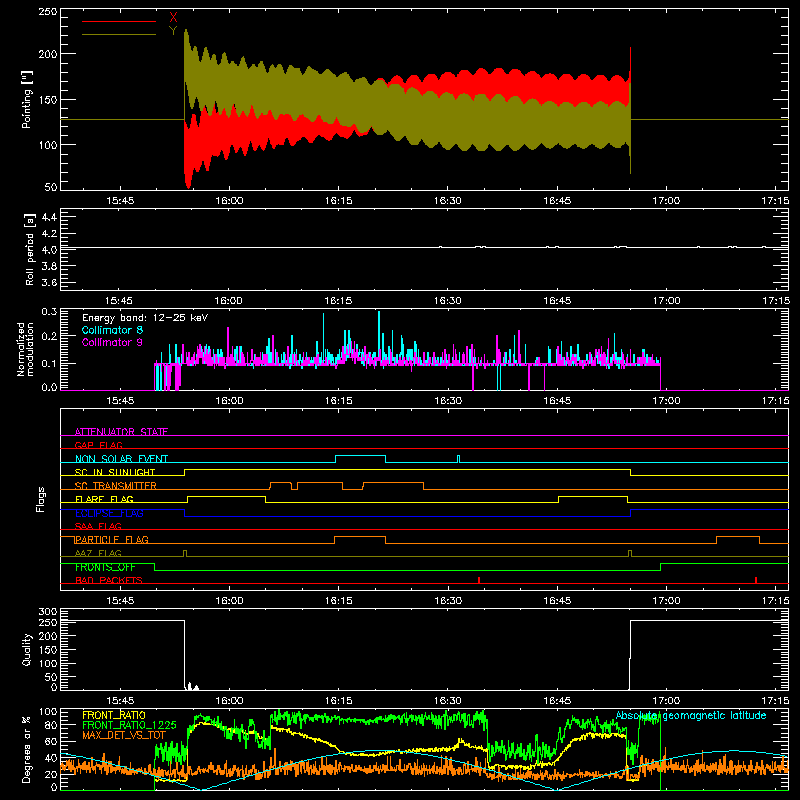
Task: Click the BAD_PACKETS red tick near 17:12
Action: coord(756,580)
